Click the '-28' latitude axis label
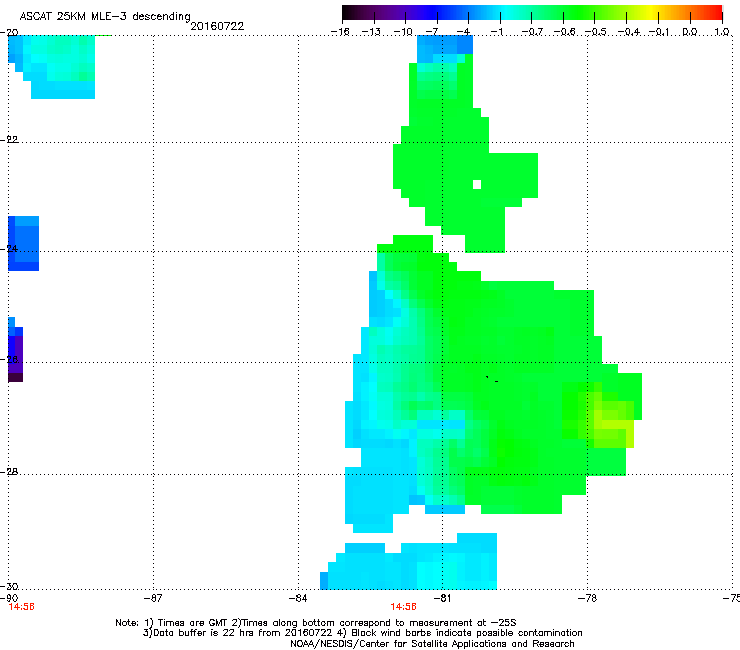 9,472
